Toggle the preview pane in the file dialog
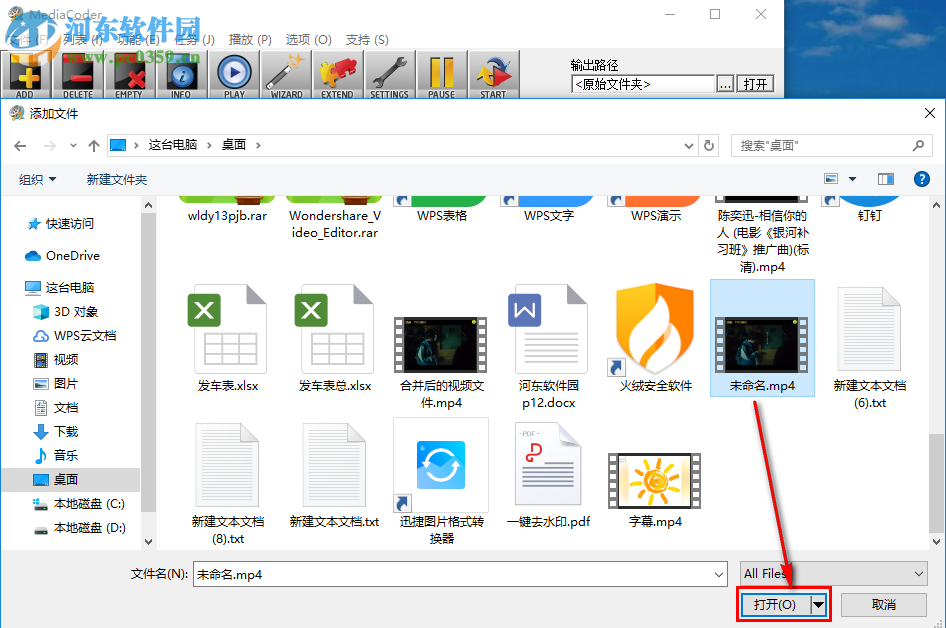This screenshot has width=946, height=628. (x=885, y=179)
